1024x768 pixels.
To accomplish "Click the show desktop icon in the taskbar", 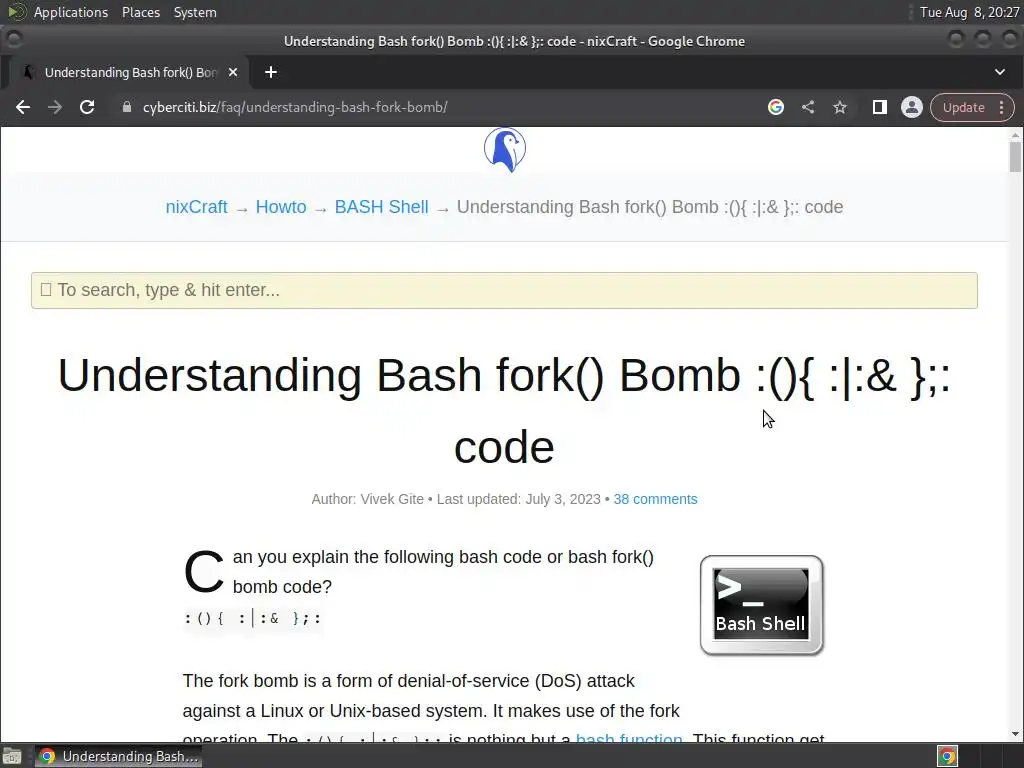I will point(12,756).
